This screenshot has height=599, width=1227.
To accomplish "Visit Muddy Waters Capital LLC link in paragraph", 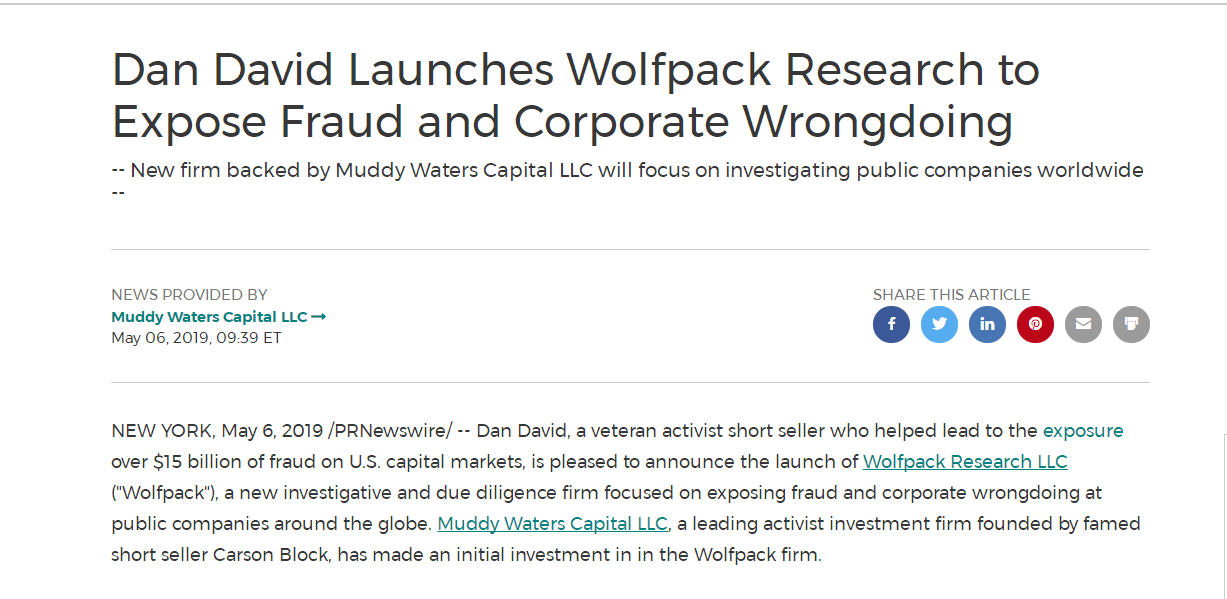I will click(552, 524).
